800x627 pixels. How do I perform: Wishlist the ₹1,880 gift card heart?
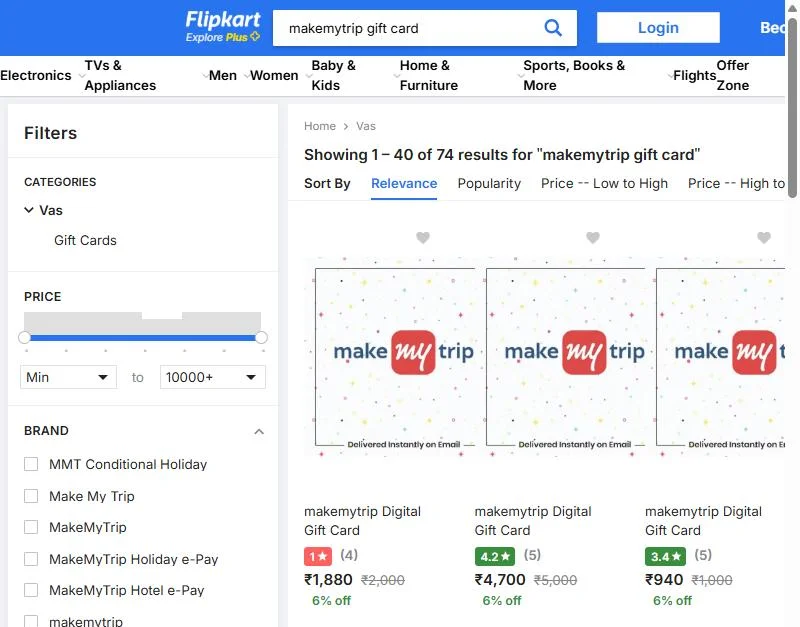422,237
